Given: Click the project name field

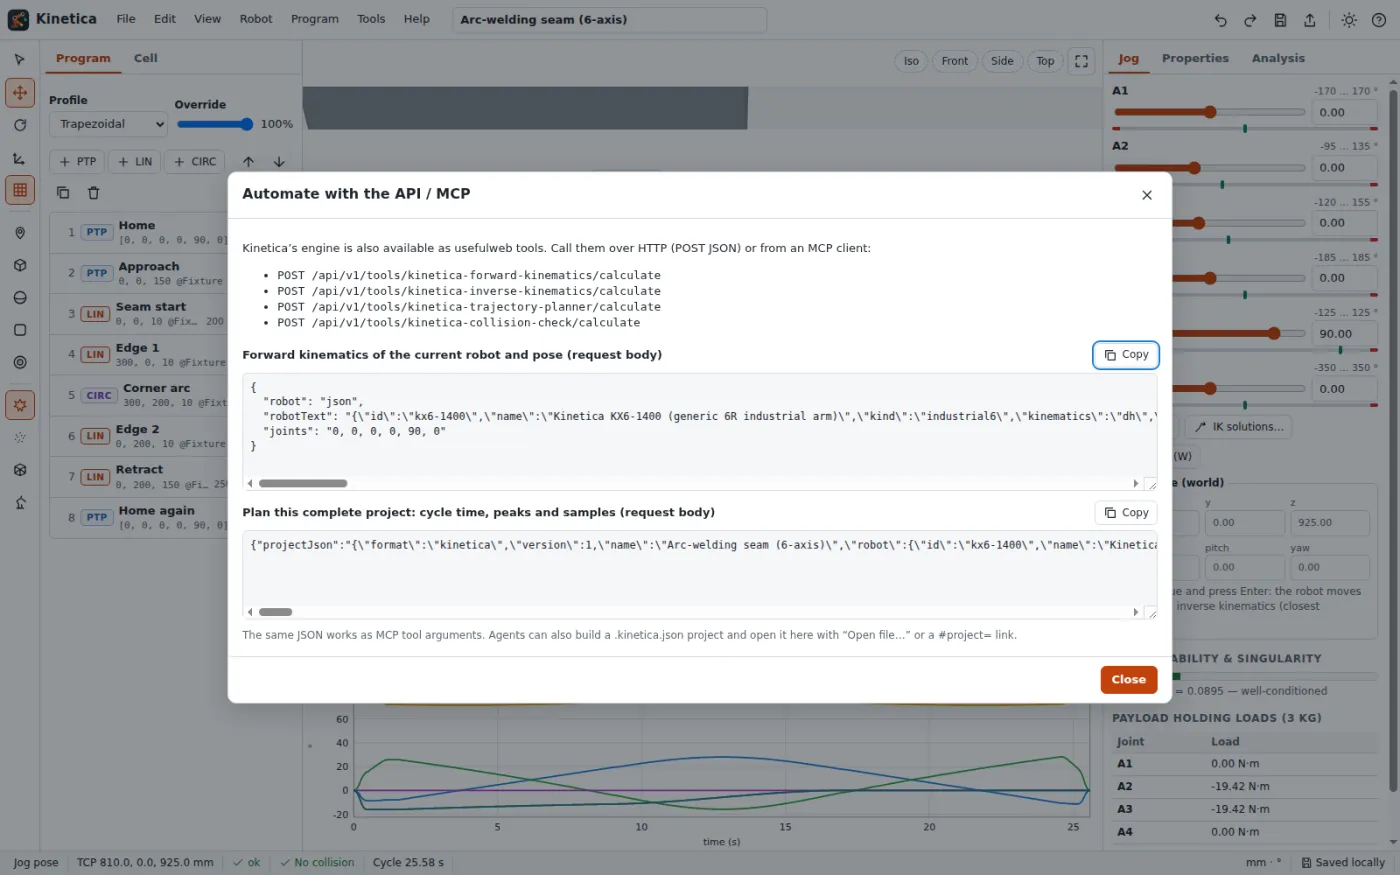Looking at the screenshot, I should coord(609,20).
